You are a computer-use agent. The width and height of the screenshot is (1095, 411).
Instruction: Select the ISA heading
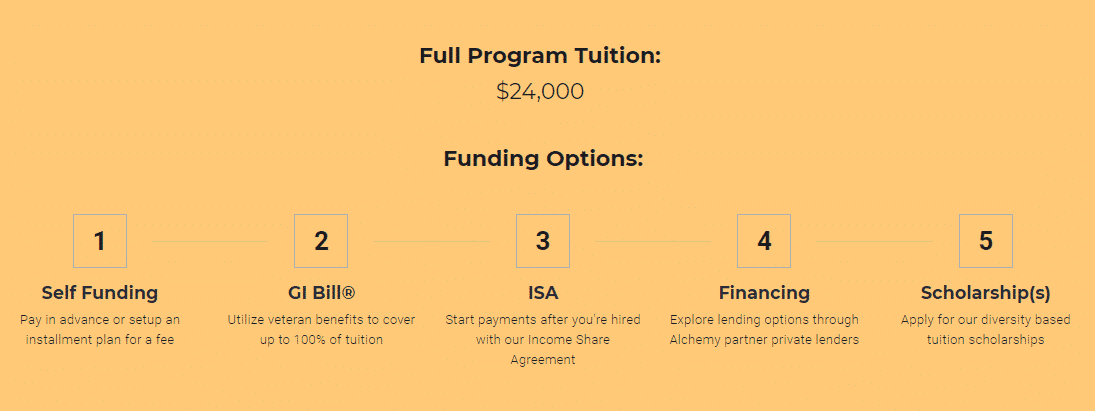[x=543, y=292]
